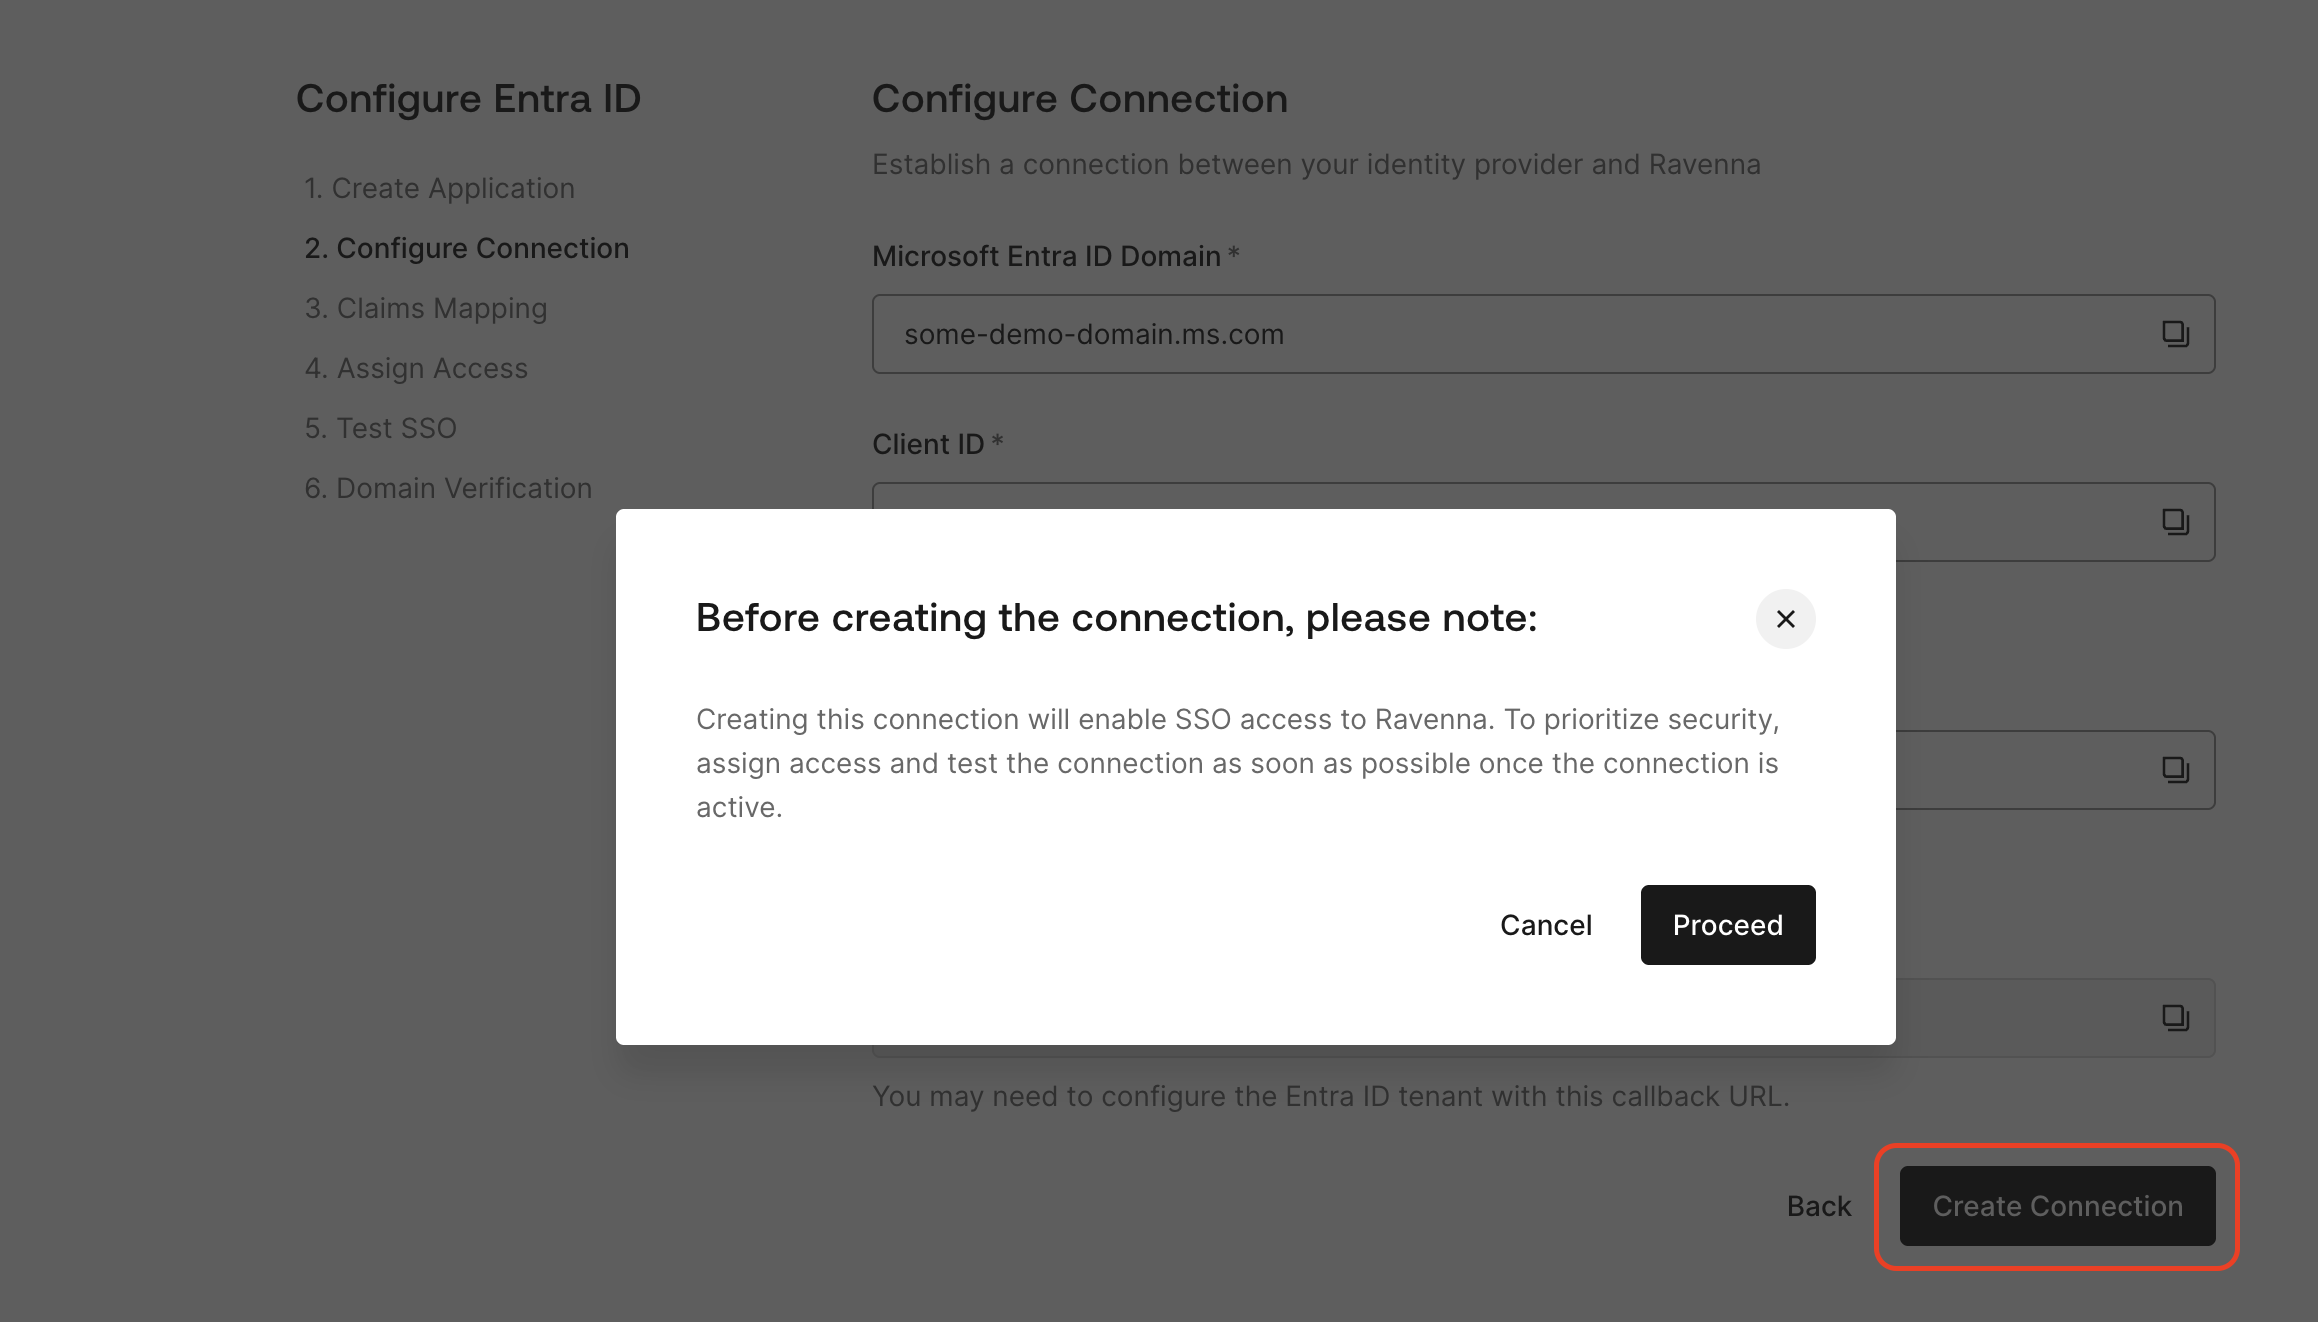Click the Client ID field's copy icon
This screenshot has width=2318, height=1322.
pos(2175,521)
